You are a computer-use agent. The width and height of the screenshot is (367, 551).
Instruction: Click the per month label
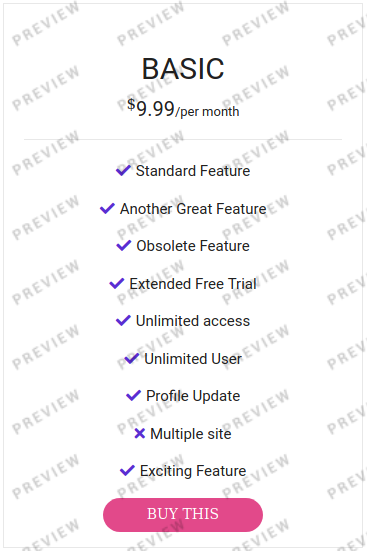coord(207,112)
